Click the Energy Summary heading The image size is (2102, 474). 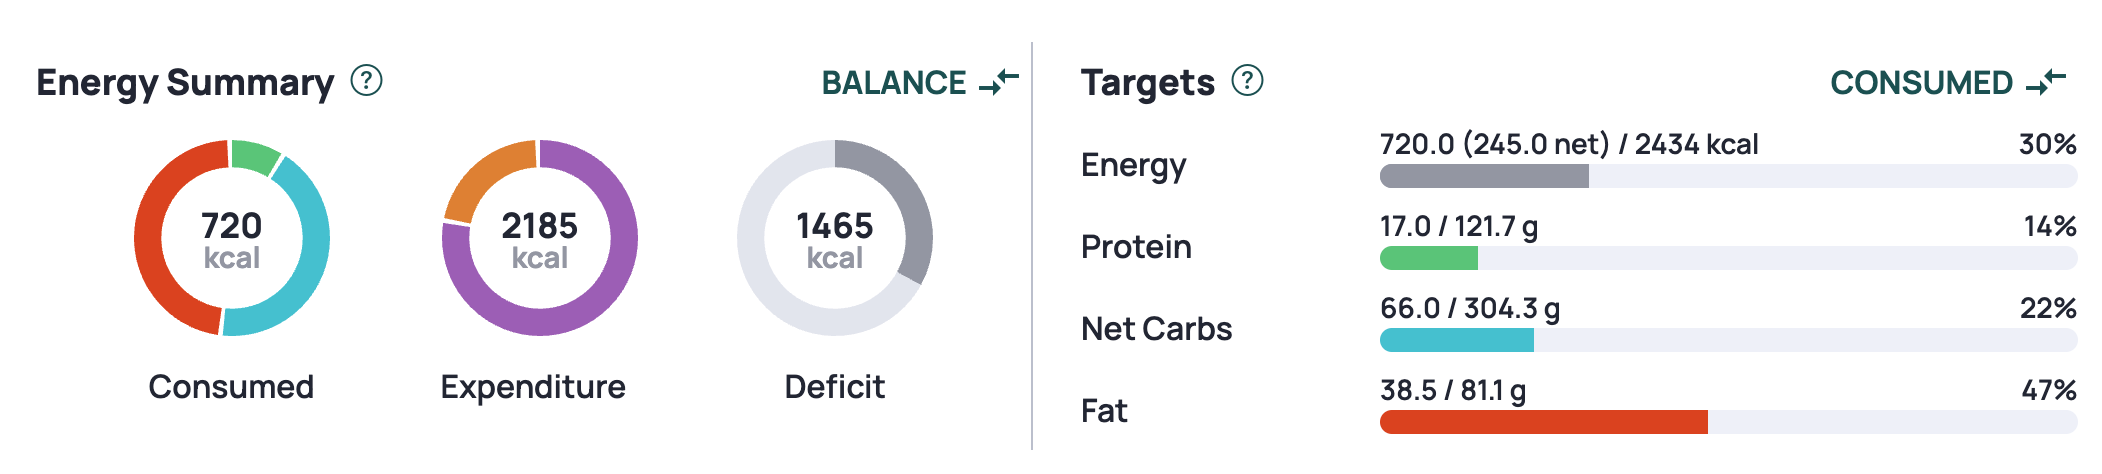point(185,83)
